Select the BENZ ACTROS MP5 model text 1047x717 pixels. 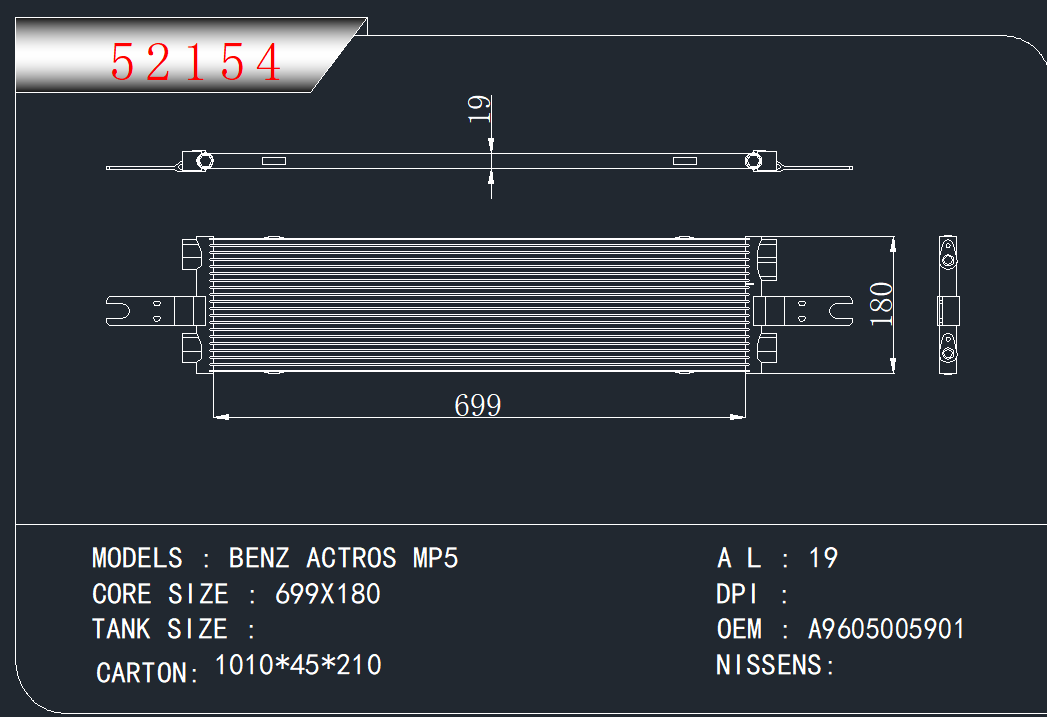[x=343, y=558]
